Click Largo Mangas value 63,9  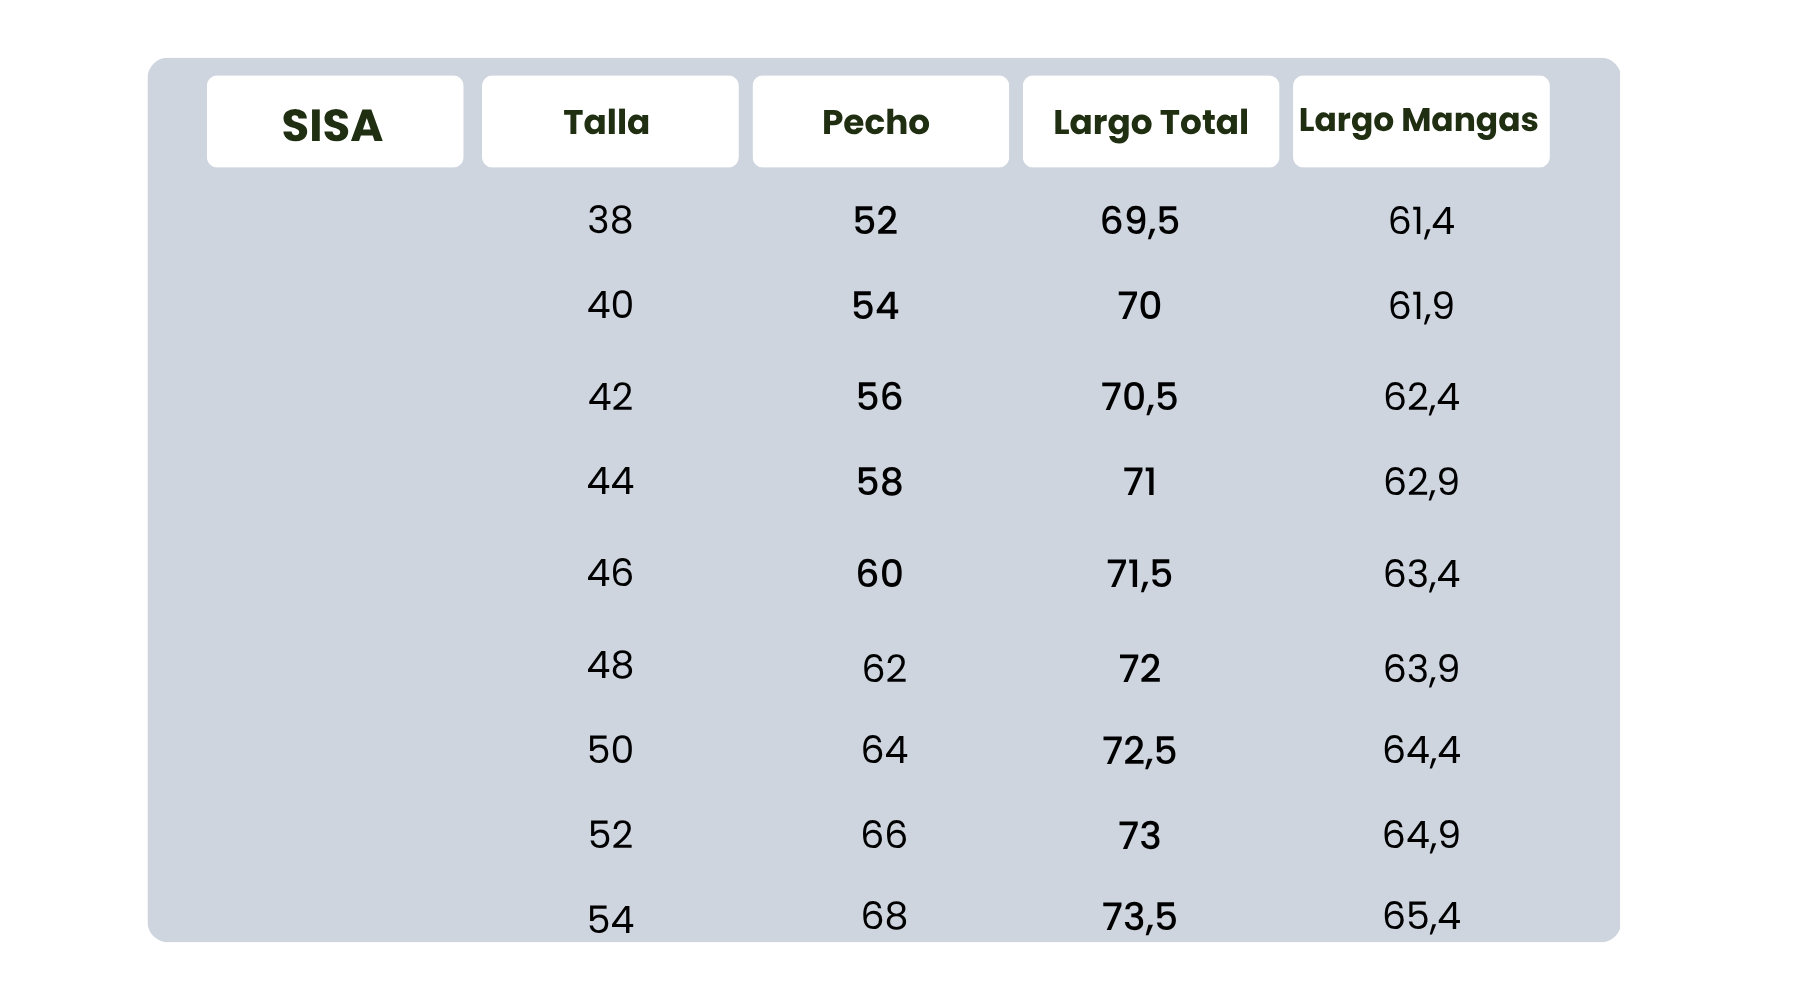(x=1421, y=668)
